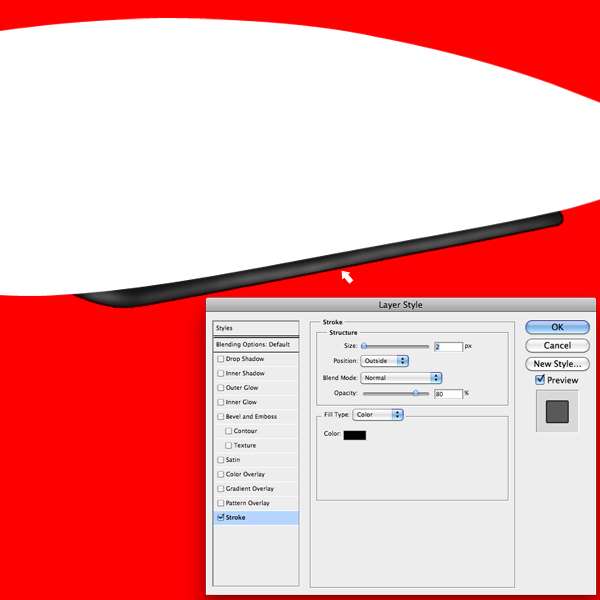Click the Cancel button
This screenshot has height=600, width=600.
coord(557,345)
